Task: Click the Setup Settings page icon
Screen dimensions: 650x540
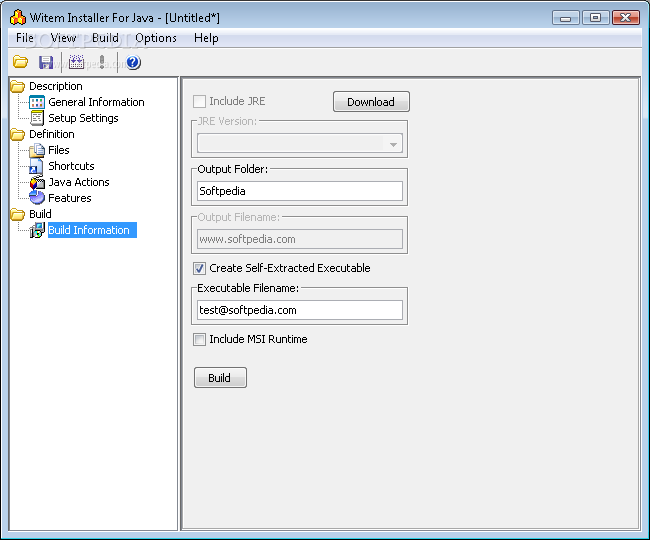Action: click(37, 118)
